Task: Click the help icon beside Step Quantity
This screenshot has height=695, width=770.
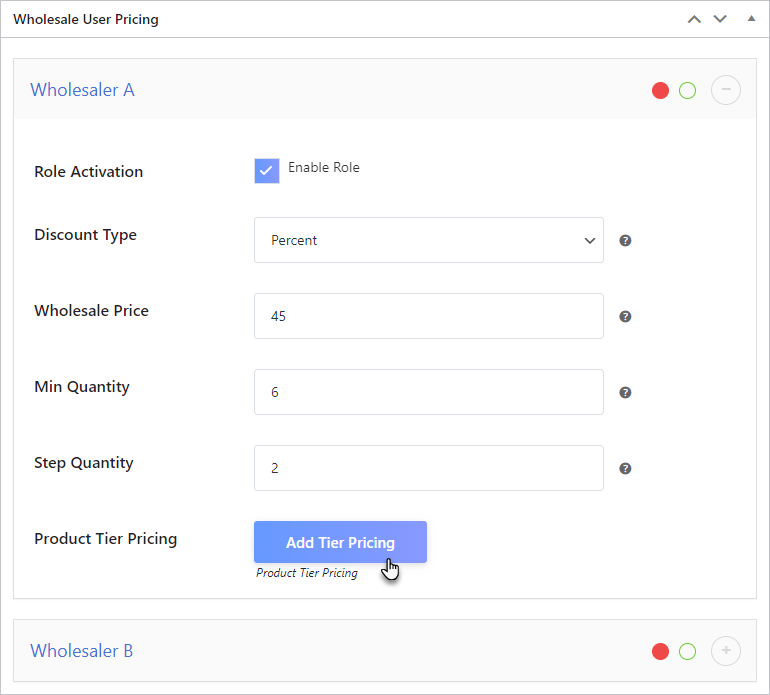Action: tap(625, 469)
